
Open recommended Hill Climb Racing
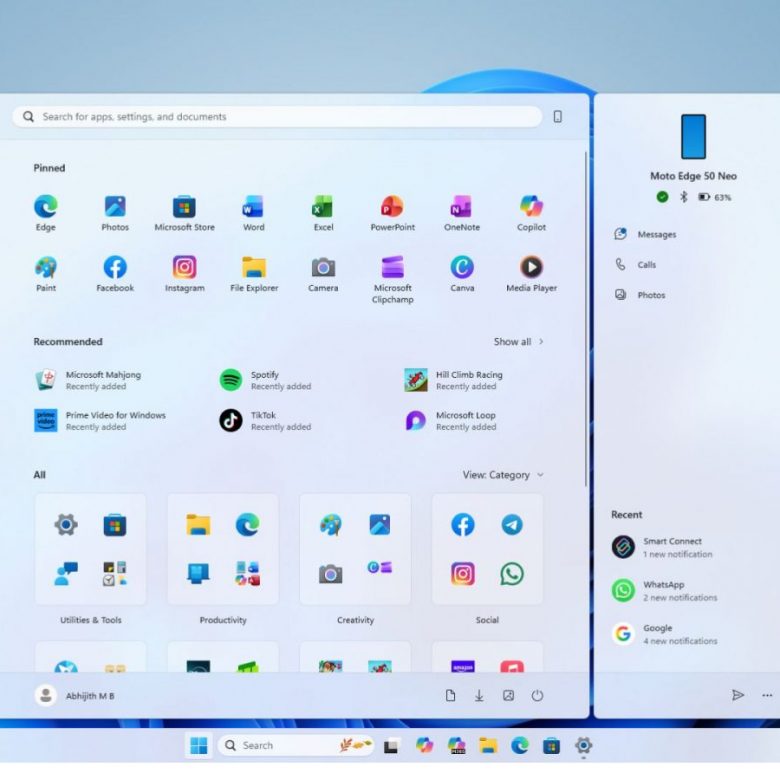(x=454, y=380)
